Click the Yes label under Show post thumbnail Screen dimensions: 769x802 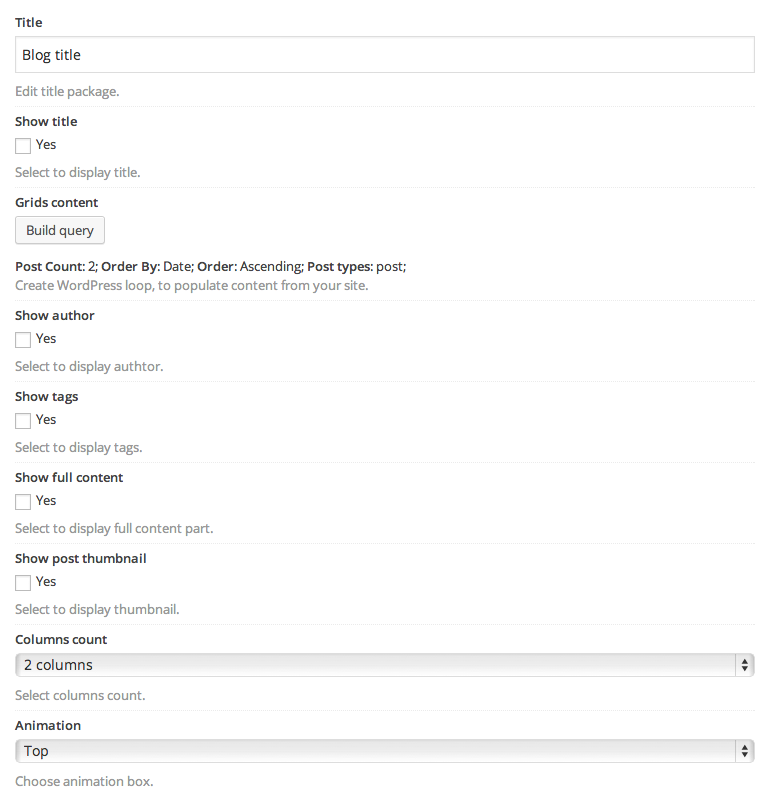tap(46, 582)
